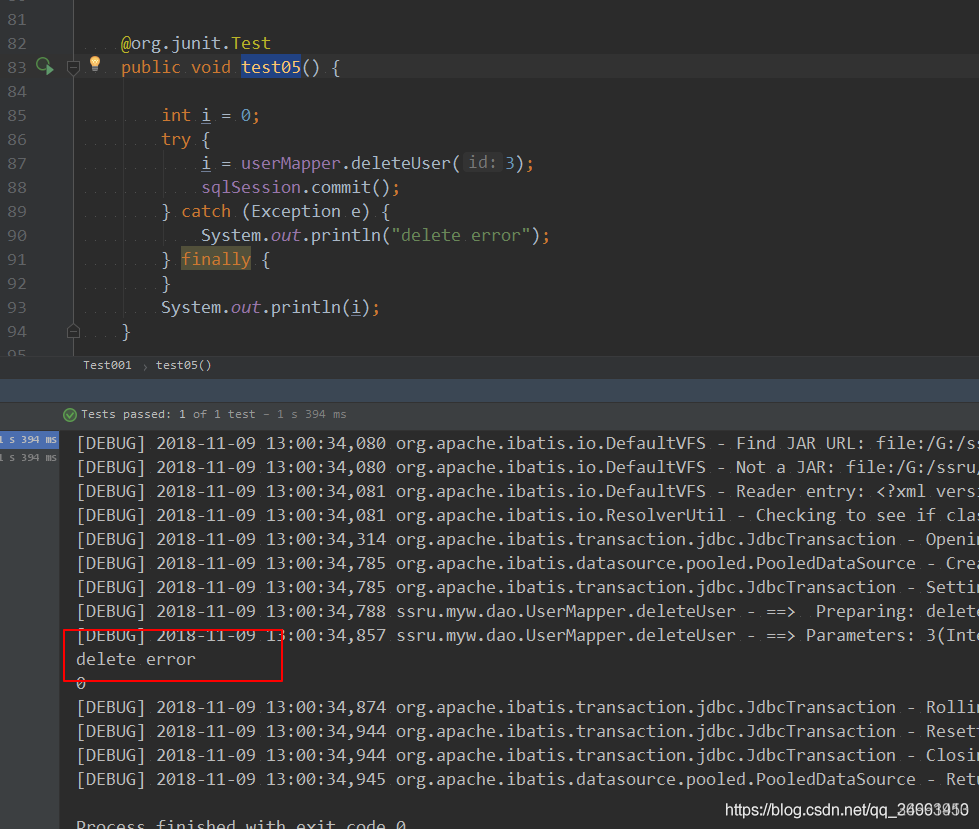Click the 13:00:34,945 PooledDataSource log line
Screen dimensions: 979x829
[527, 780]
